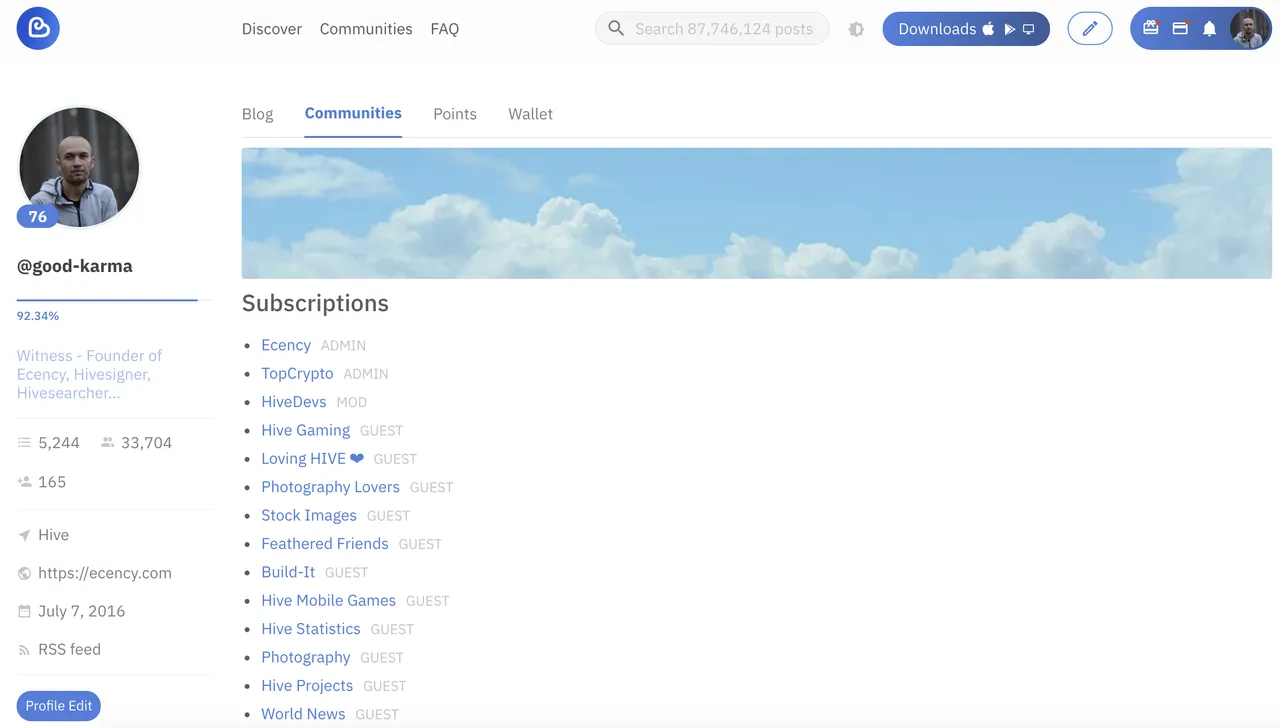Image resolution: width=1280 pixels, height=728 pixels.
Task: Click the following icon next to 165
Action: [x=25, y=482]
